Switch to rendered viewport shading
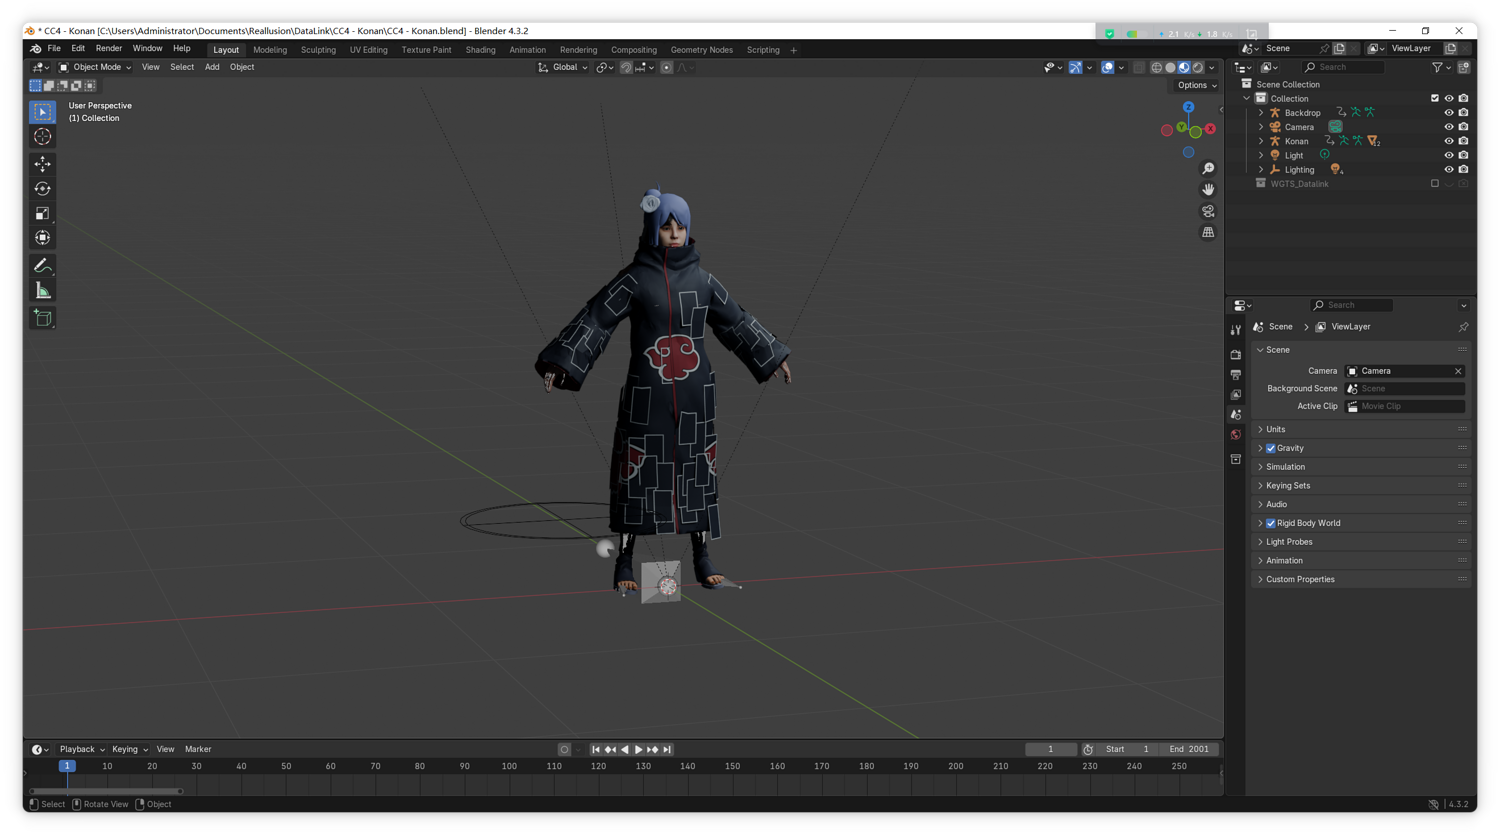Viewport: 1500px width, 835px height. coord(1198,68)
